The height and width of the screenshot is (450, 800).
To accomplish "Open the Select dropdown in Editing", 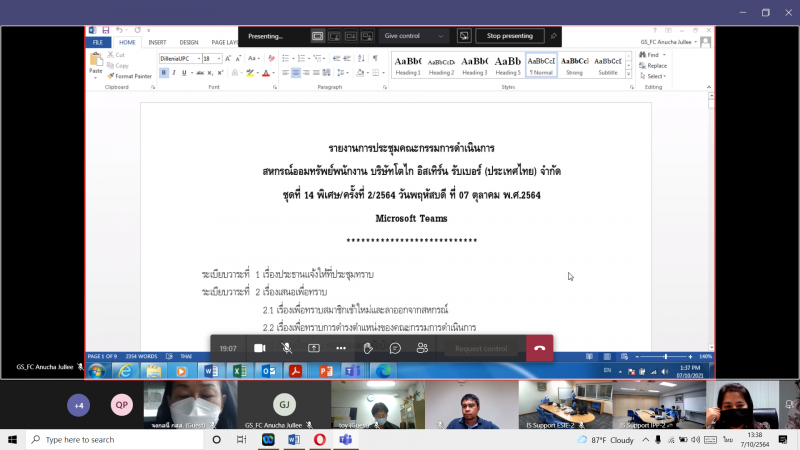I will click(x=653, y=76).
